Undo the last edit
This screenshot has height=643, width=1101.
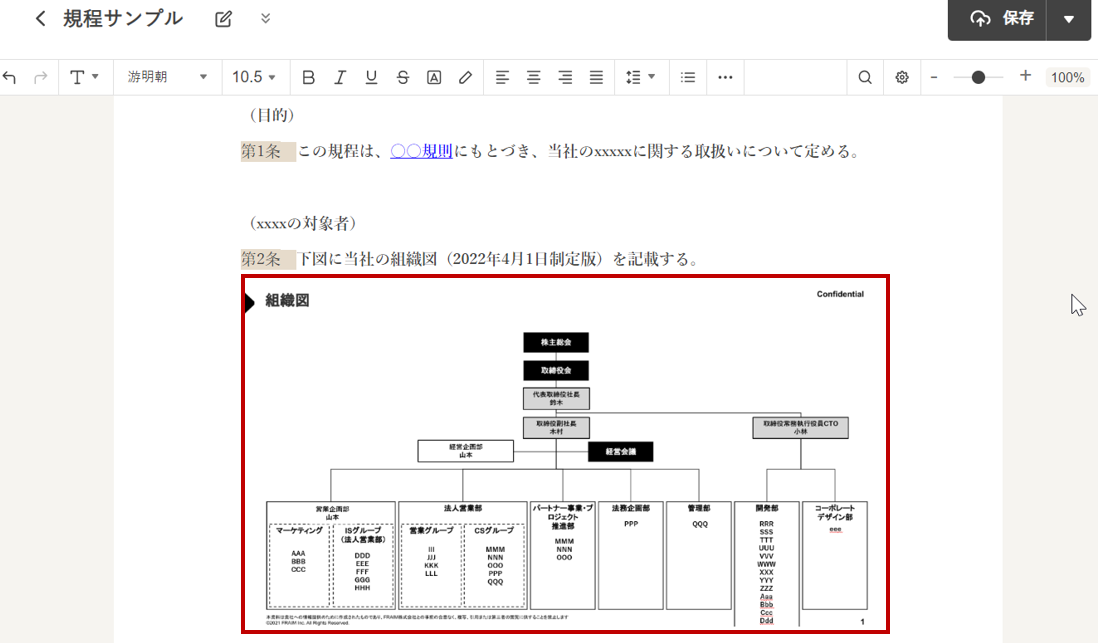tap(10, 77)
